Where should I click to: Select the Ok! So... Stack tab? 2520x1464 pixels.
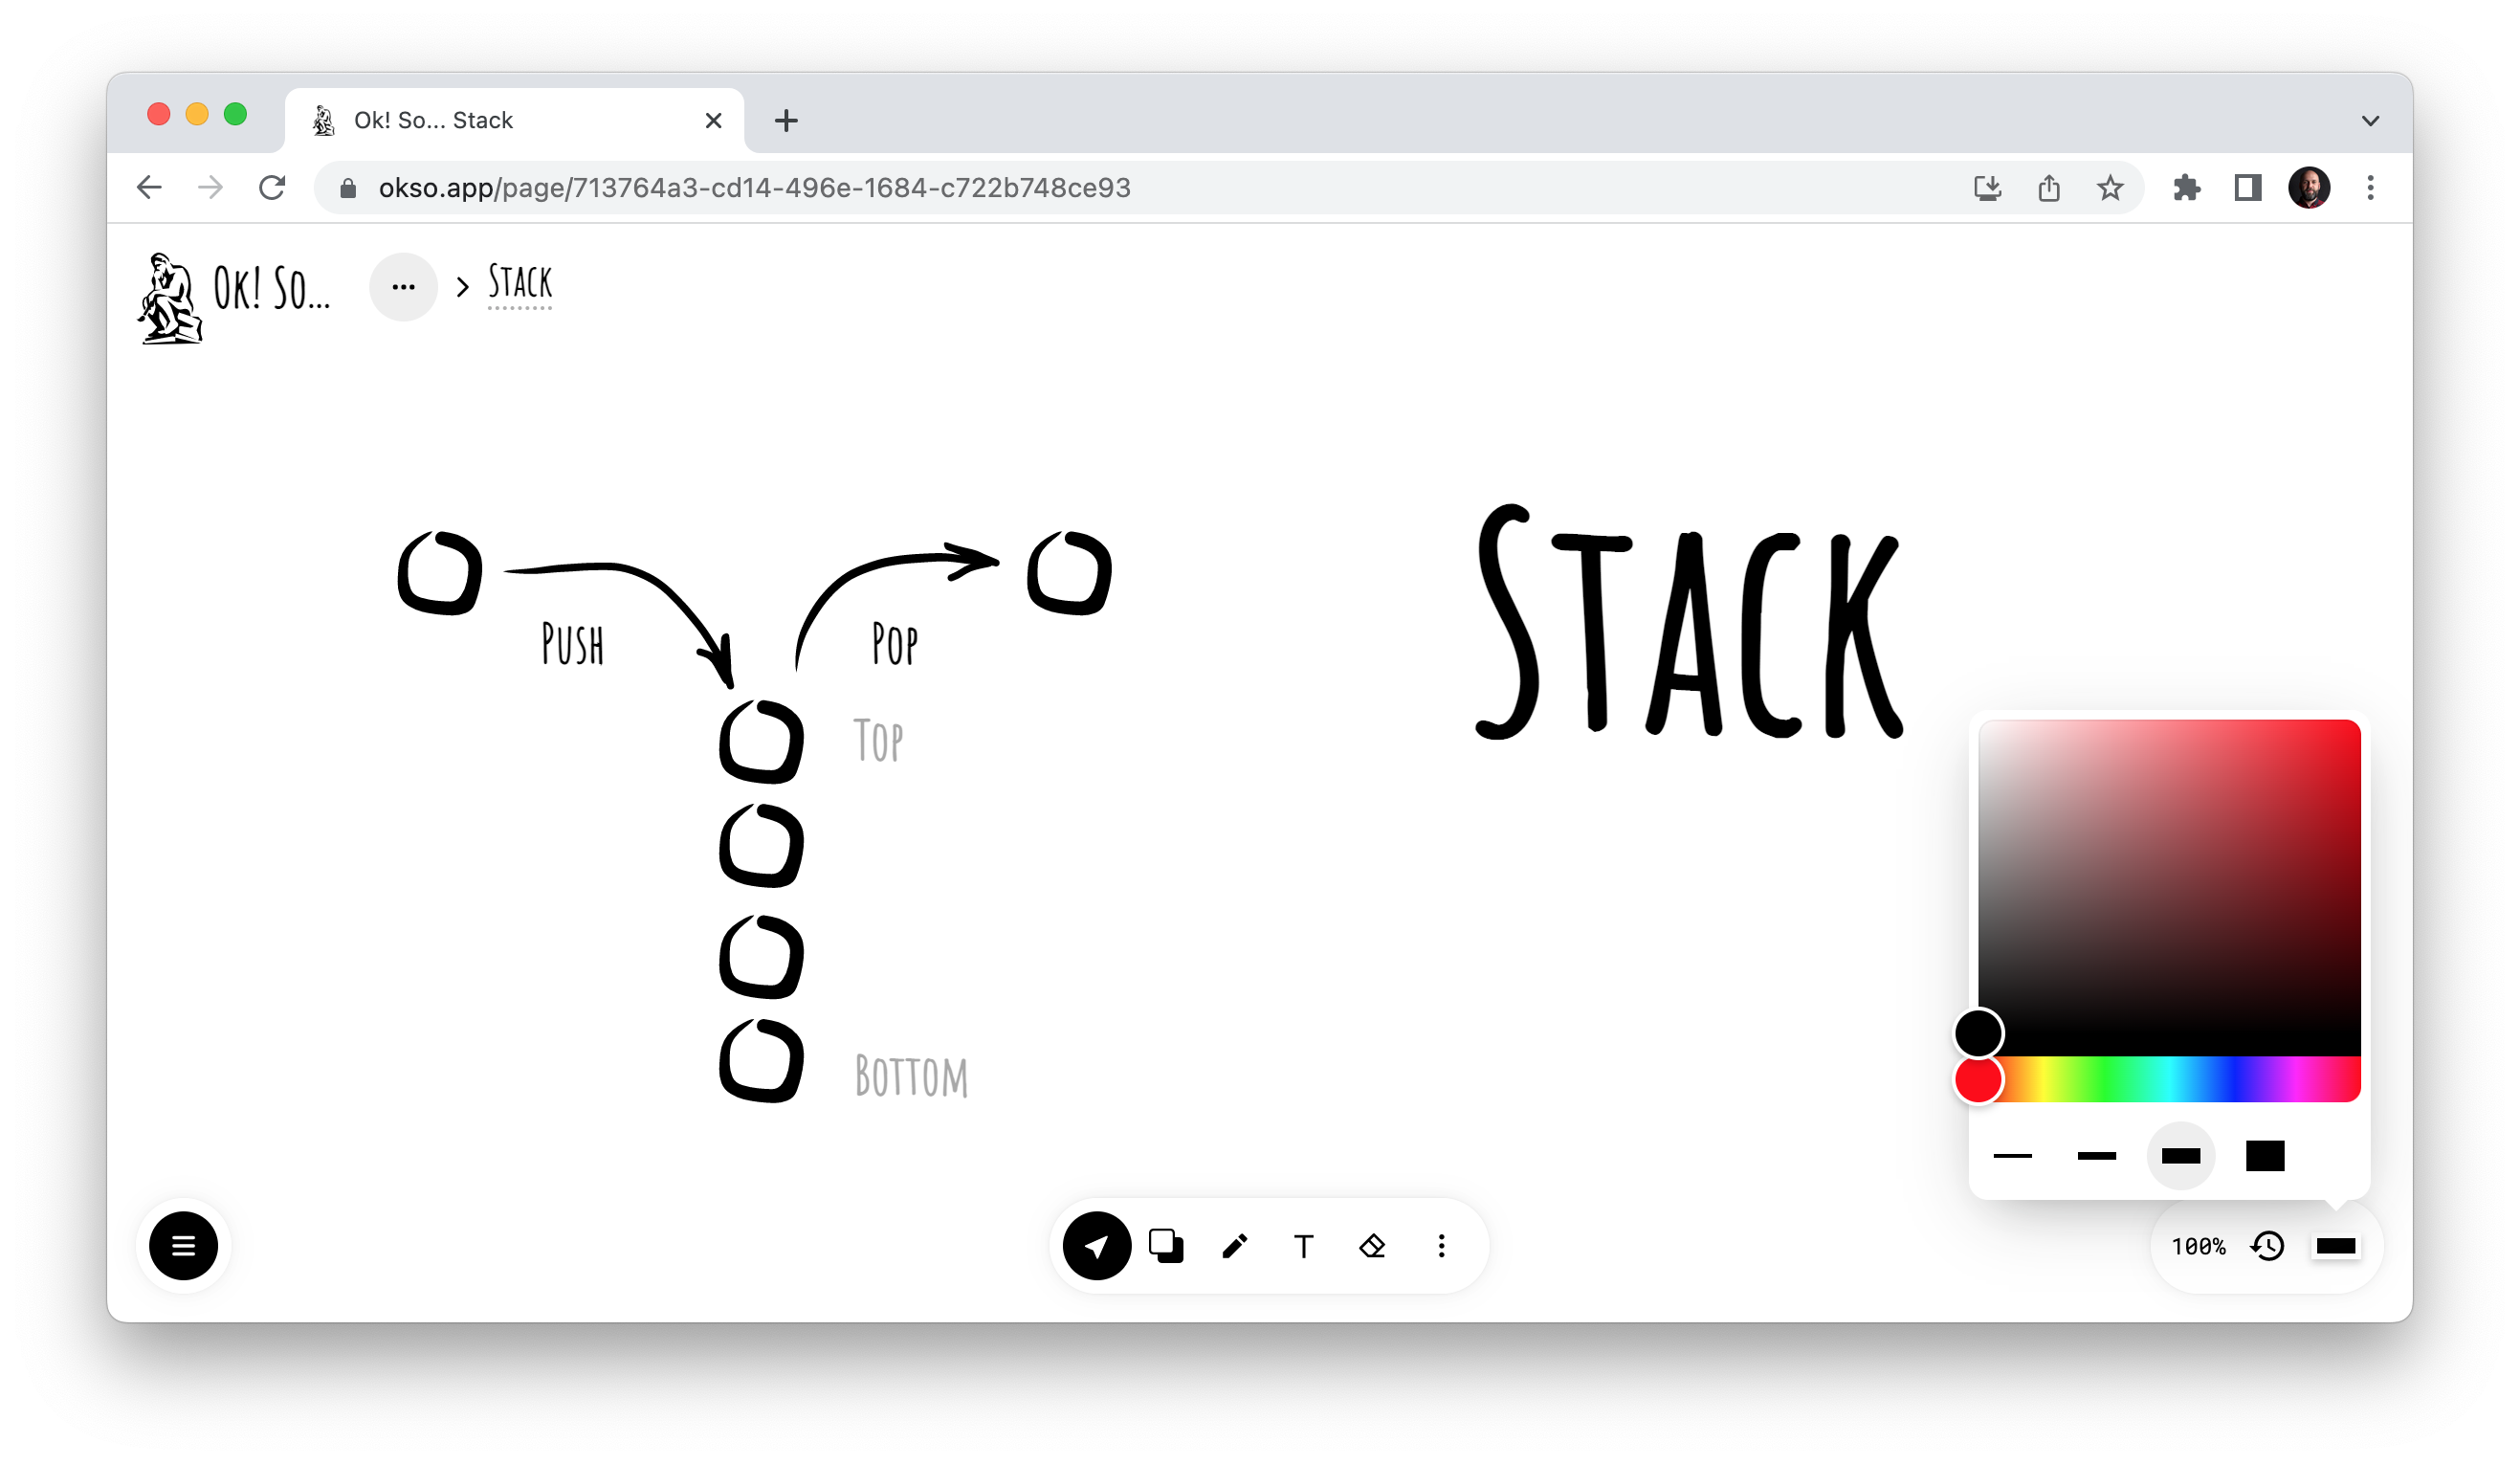pos(514,120)
